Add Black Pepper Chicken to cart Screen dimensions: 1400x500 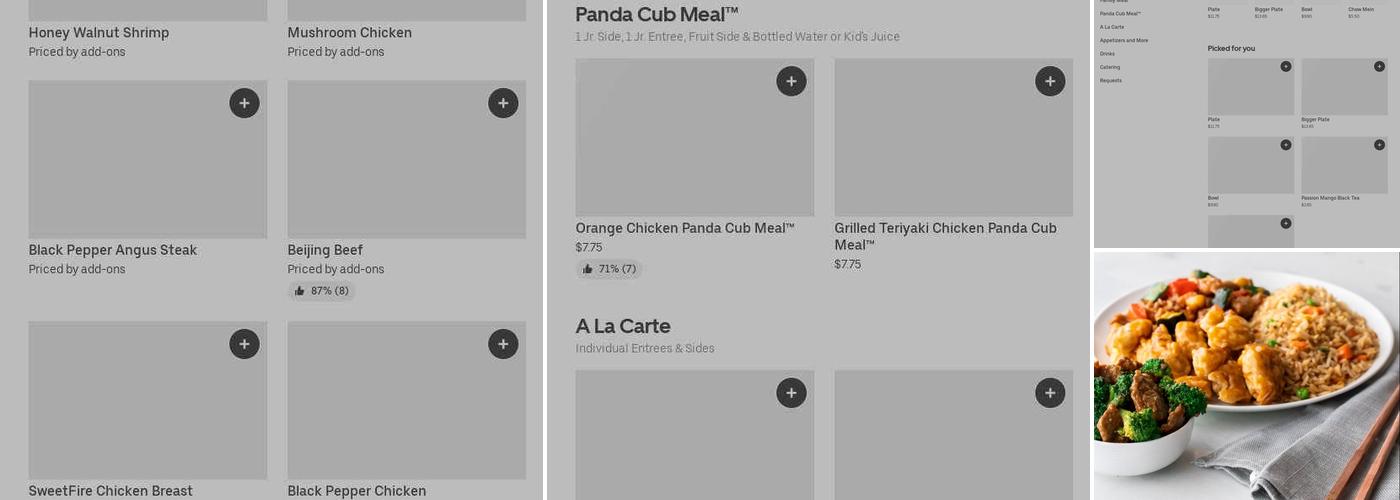pos(503,344)
